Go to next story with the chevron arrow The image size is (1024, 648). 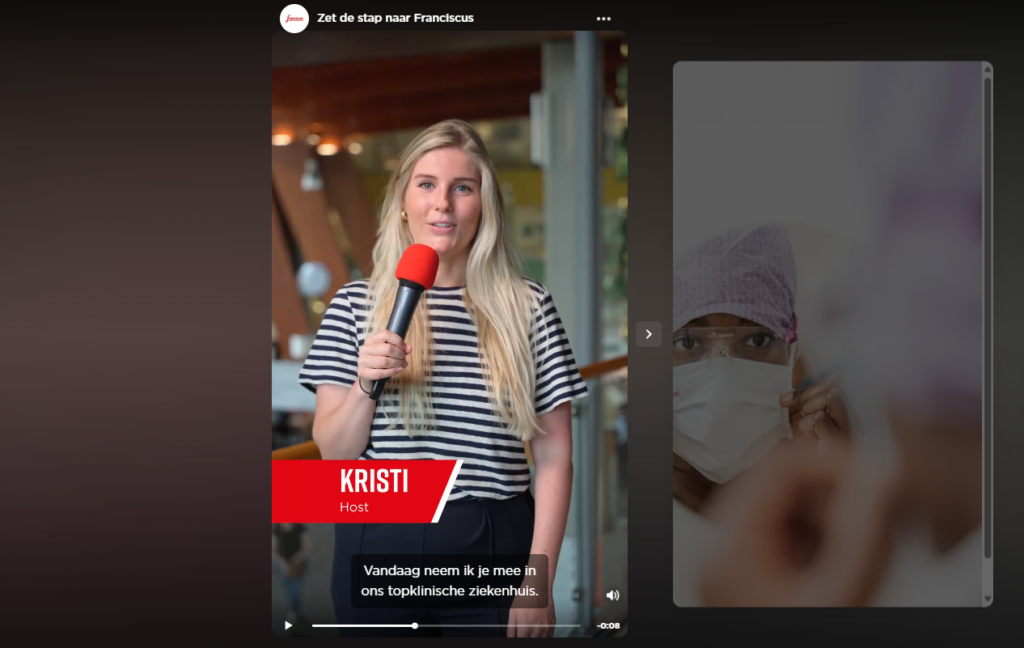coord(648,334)
